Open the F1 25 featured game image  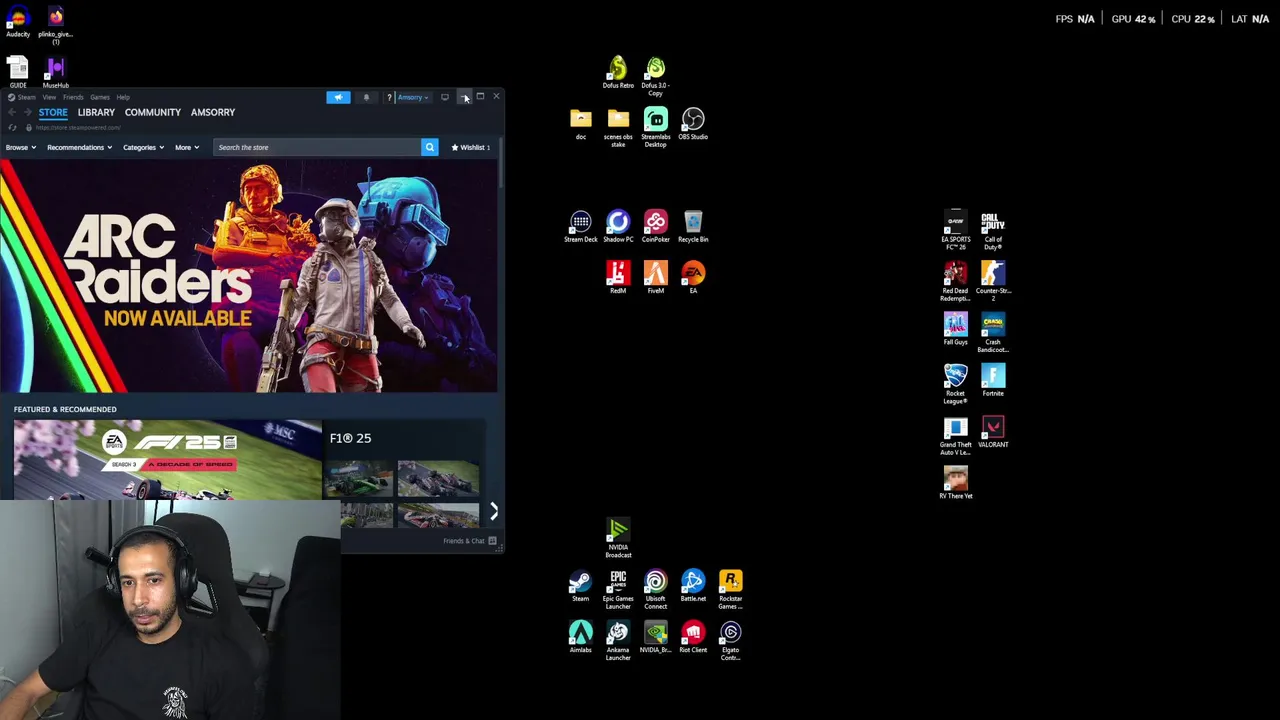(x=167, y=460)
